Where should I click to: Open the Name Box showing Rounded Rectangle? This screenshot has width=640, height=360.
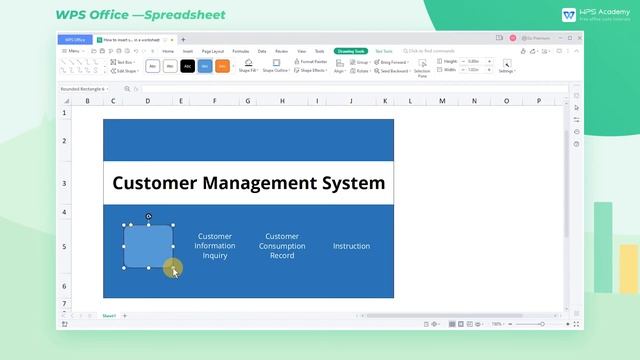tap(84, 89)
